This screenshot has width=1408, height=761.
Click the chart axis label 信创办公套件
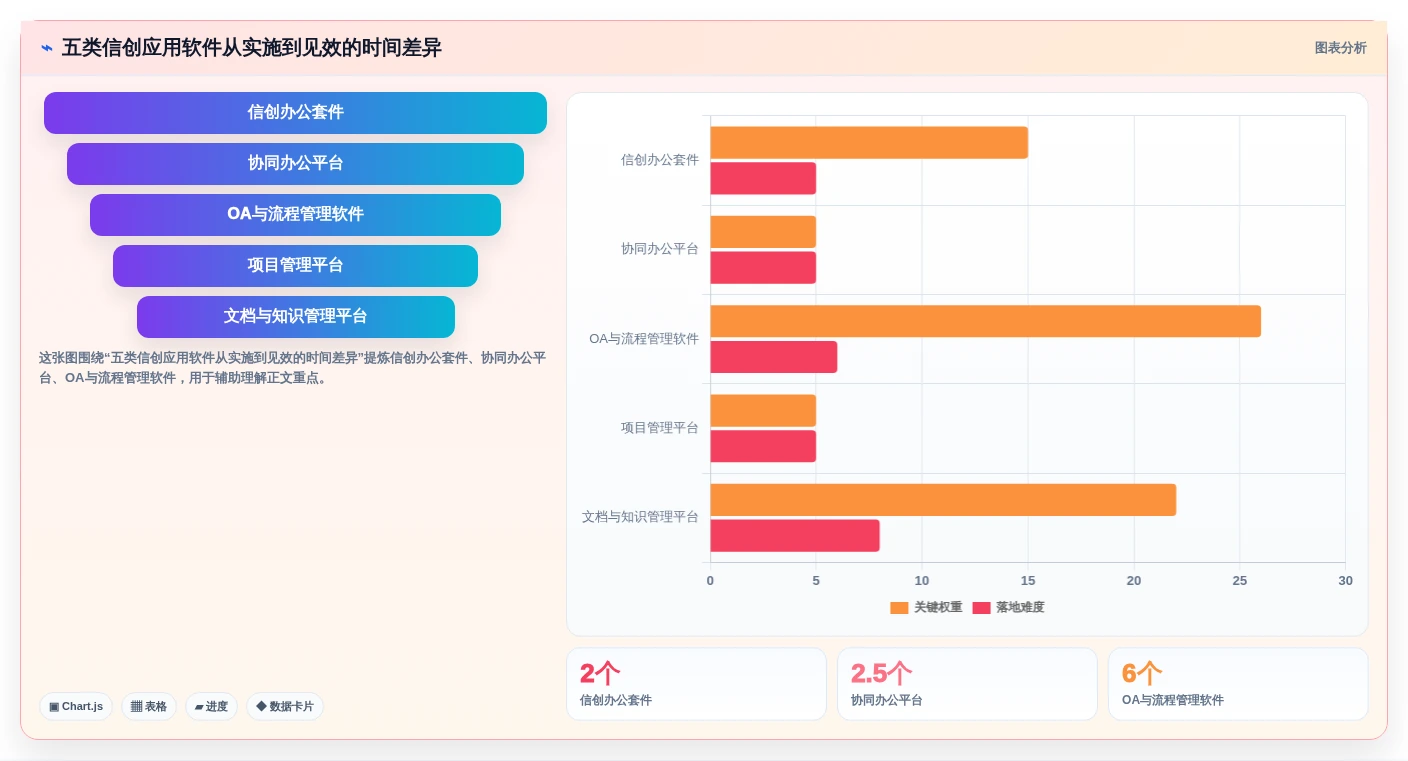point(660,160)
